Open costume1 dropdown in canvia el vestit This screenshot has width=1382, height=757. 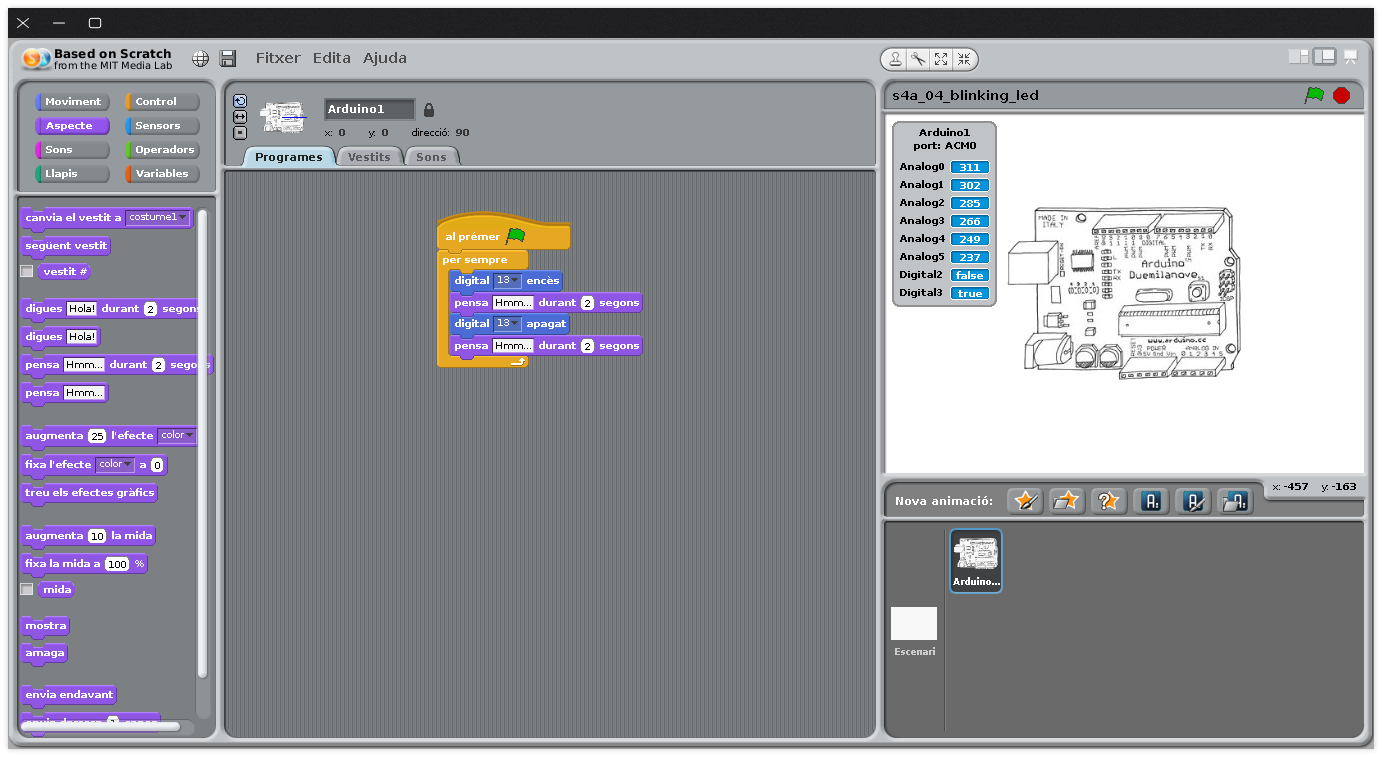158,217
